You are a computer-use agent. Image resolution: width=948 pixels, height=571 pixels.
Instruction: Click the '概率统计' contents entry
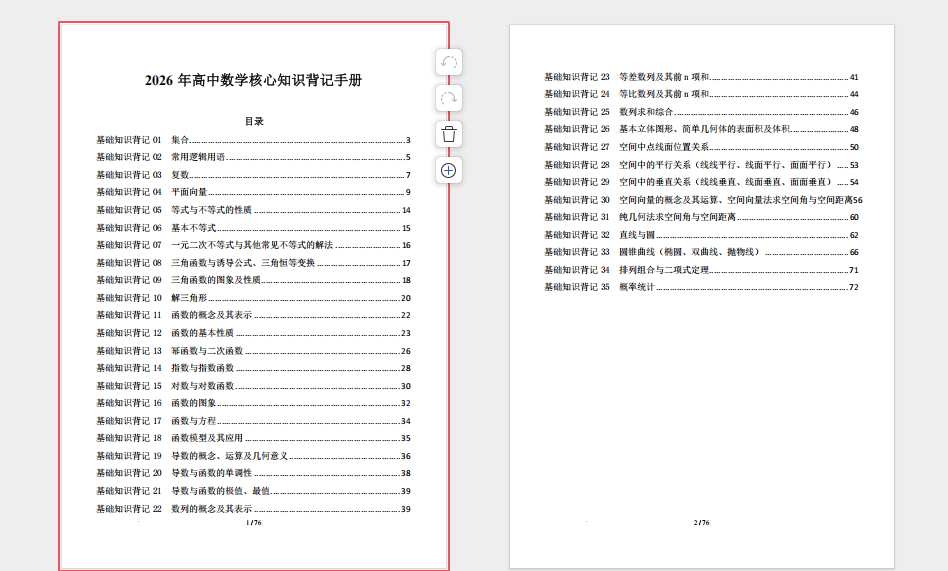tap(637, 287)
